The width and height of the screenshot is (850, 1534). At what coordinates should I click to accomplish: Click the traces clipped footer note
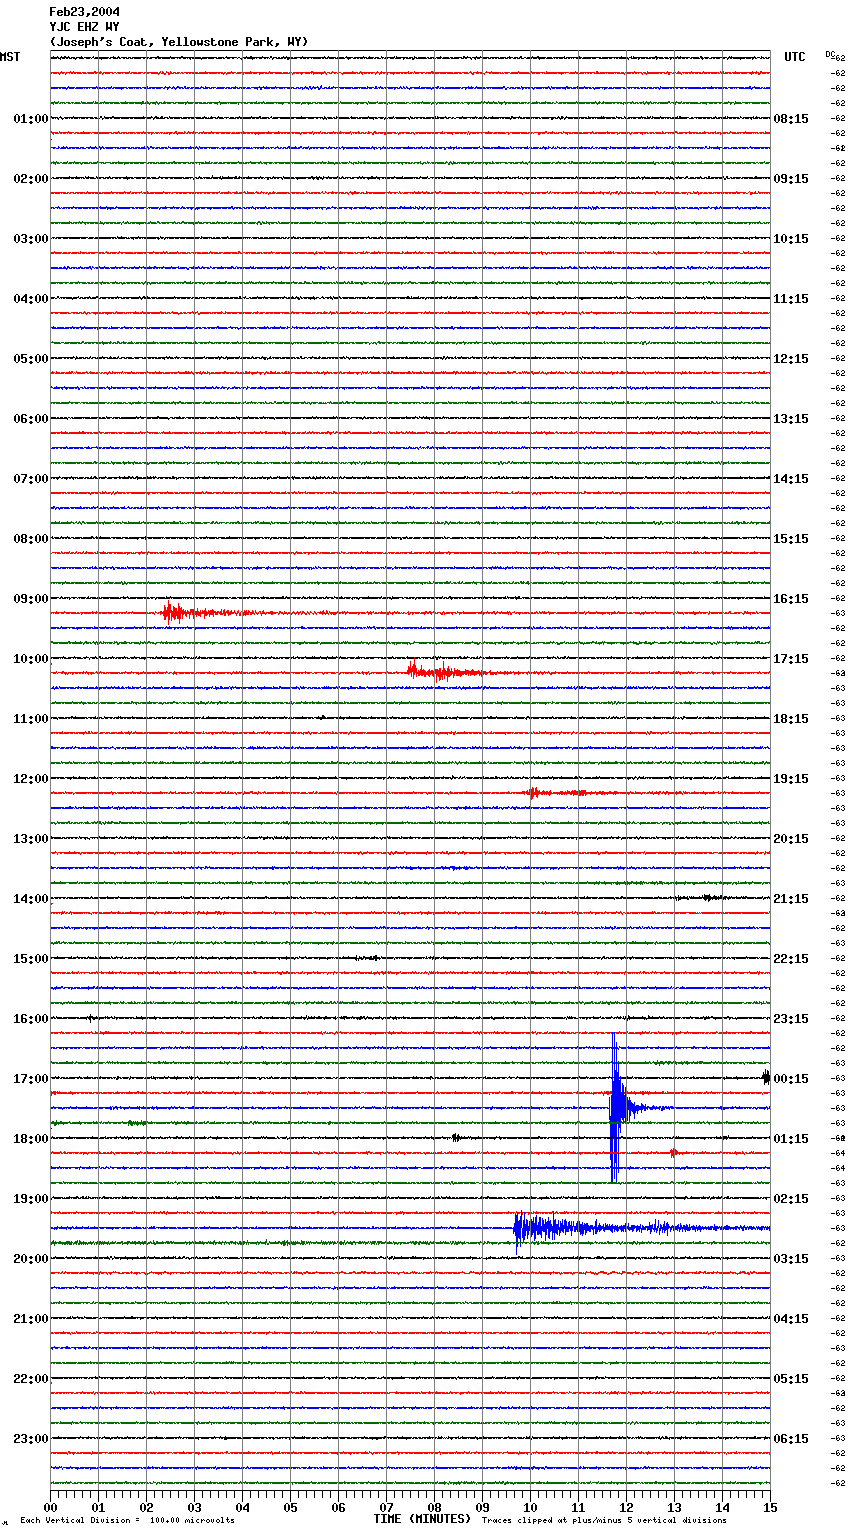pyautogui.click(x=604, y=1521)
